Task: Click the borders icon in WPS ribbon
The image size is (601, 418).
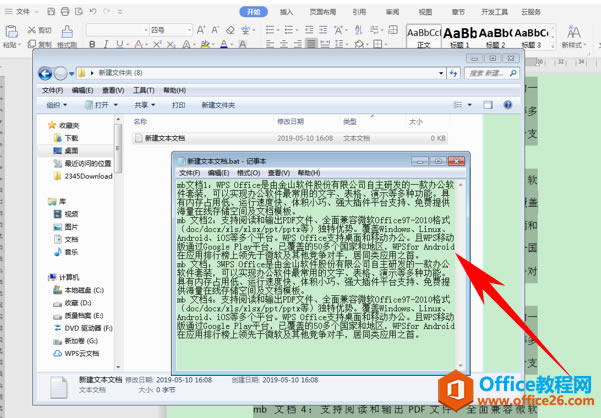Action: (x=378, y=44)
